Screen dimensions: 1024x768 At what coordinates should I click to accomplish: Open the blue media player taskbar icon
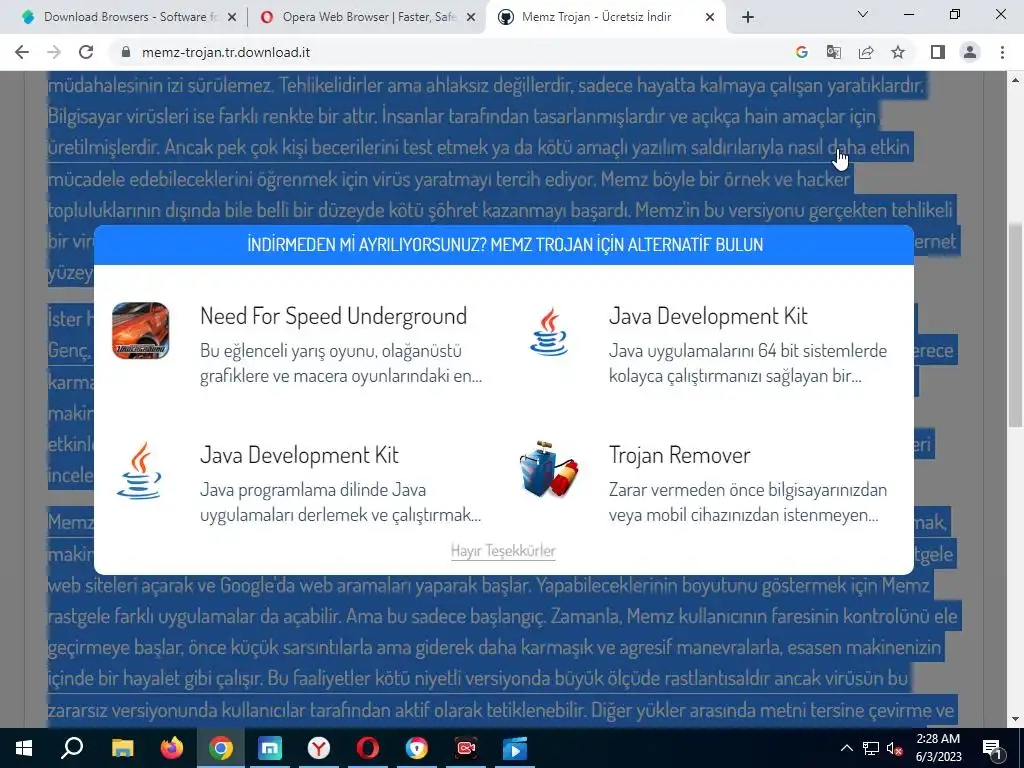click(x=515, y=748)
